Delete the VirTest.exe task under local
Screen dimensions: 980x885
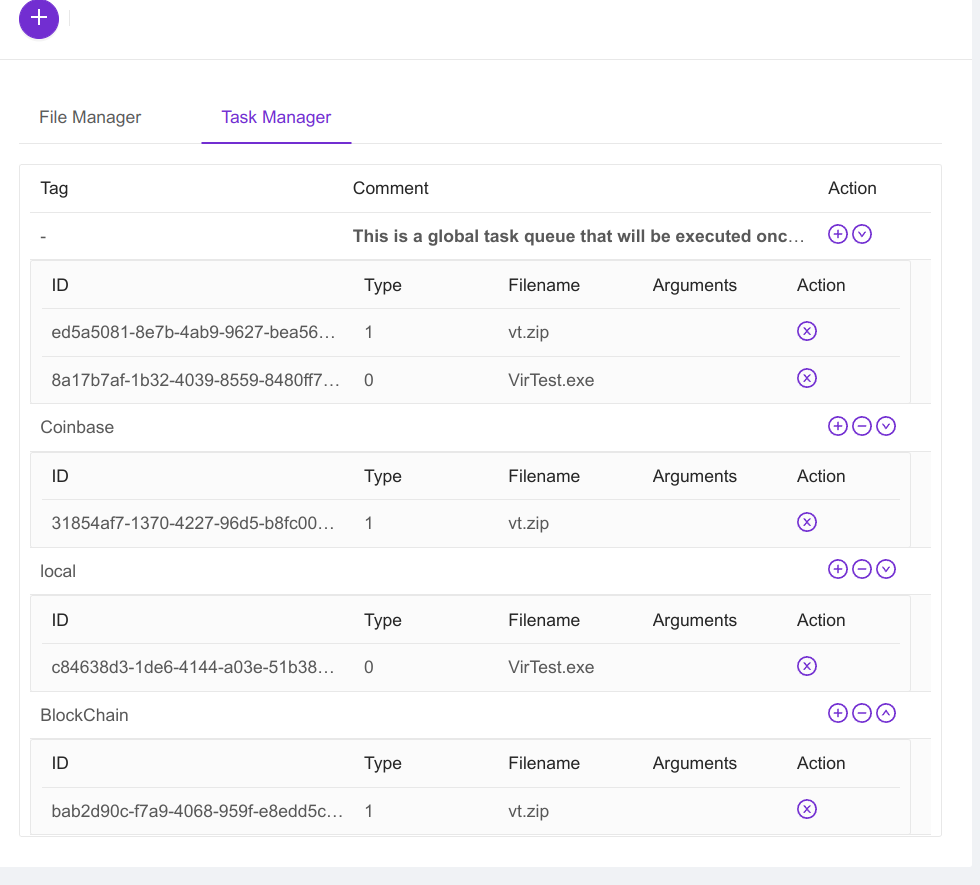pos(807,666)
